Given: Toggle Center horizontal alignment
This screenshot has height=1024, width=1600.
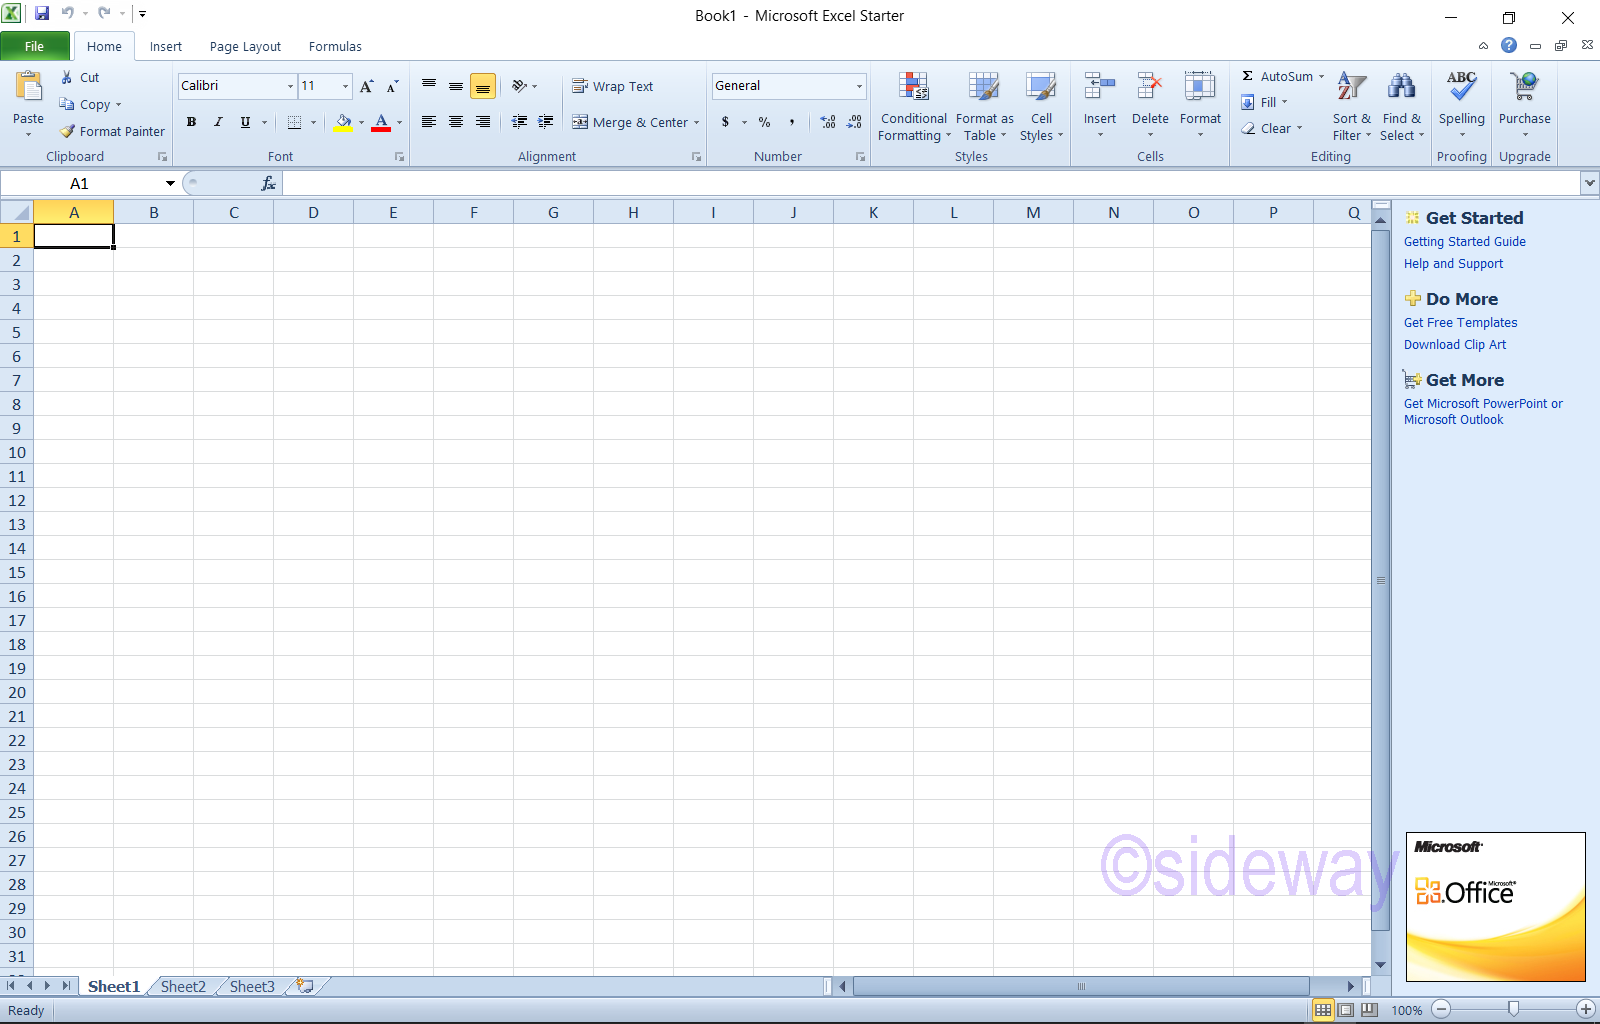Looking at the screenshot, I should pos(456,122).
